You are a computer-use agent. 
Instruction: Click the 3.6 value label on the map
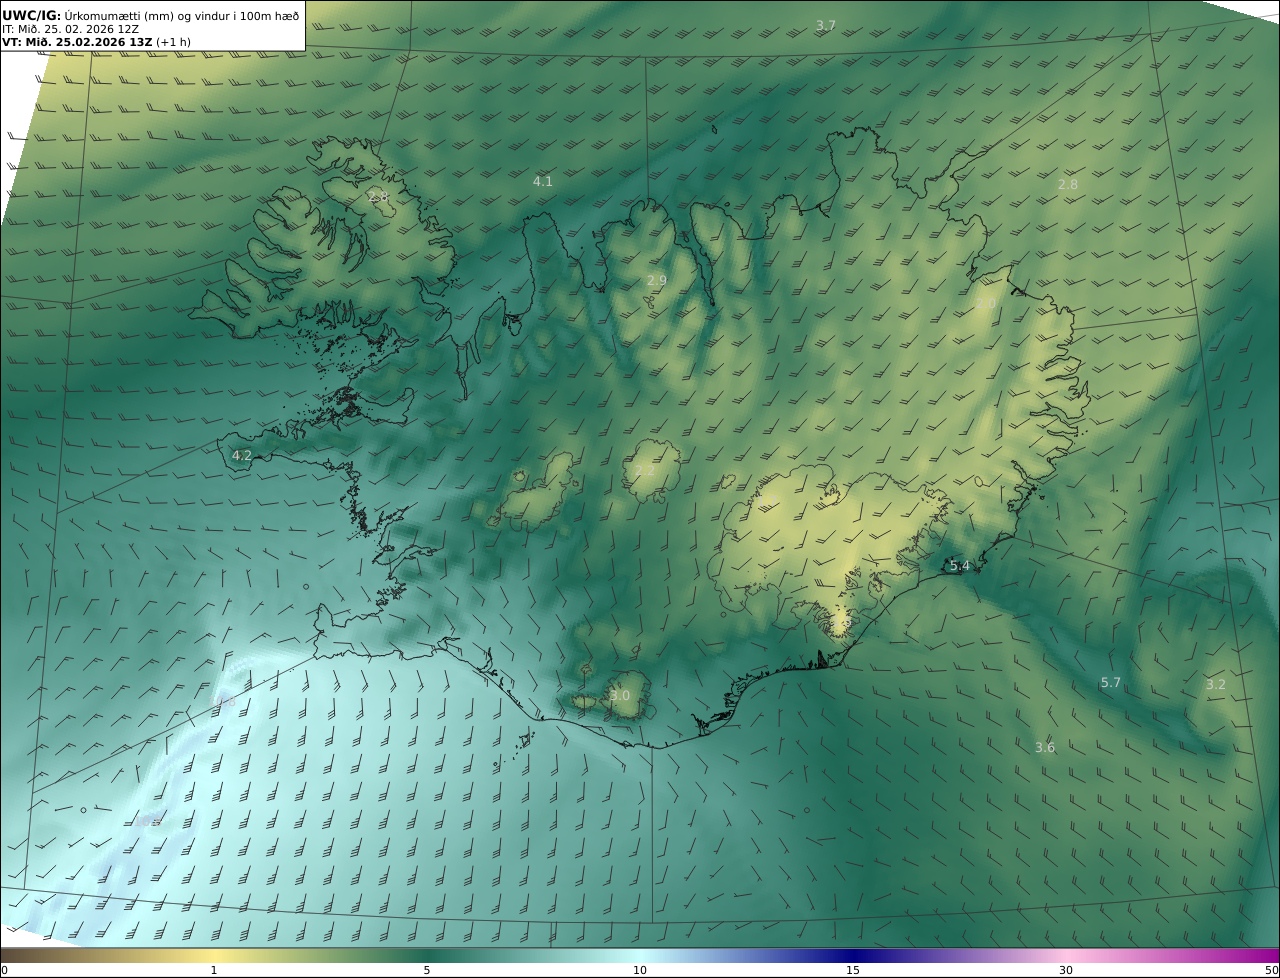[1045, 747]
